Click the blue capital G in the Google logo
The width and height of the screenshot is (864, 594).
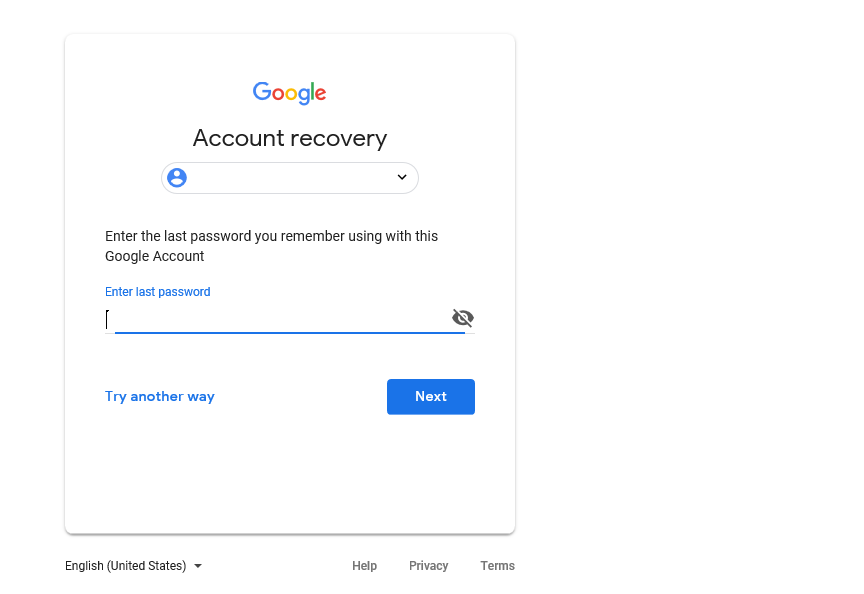pyautogui.click(x=261, y=92)
